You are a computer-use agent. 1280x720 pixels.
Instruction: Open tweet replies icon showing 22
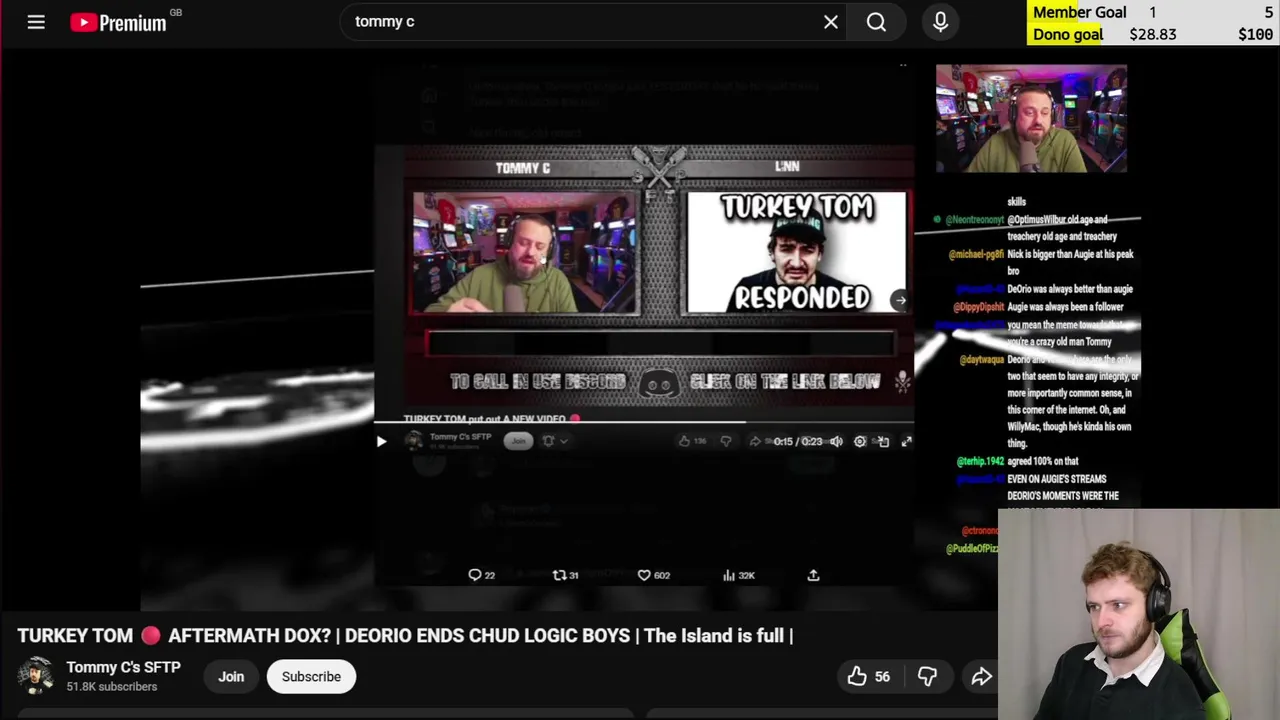[x=481, y=575]
